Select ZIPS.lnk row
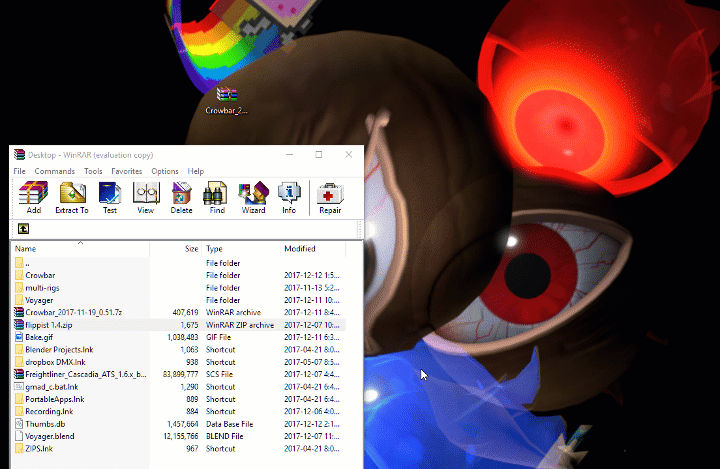This screenshot has width=720, height=469. (178, 448)
